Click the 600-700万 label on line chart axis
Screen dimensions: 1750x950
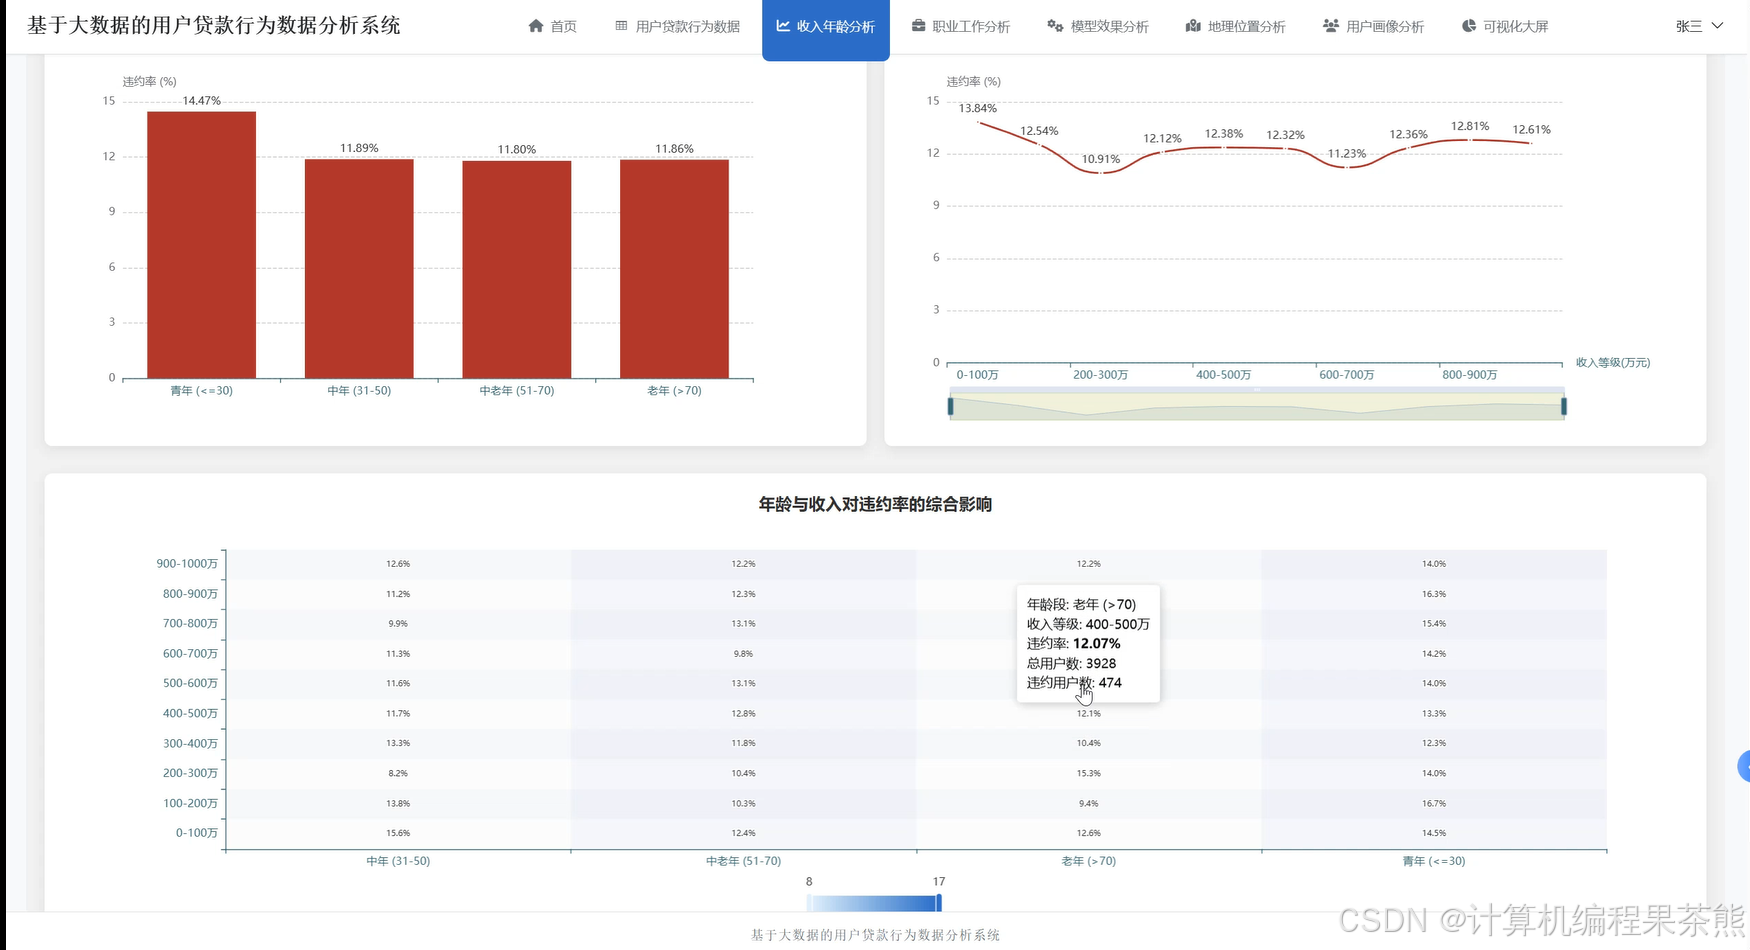(1346, 375)
